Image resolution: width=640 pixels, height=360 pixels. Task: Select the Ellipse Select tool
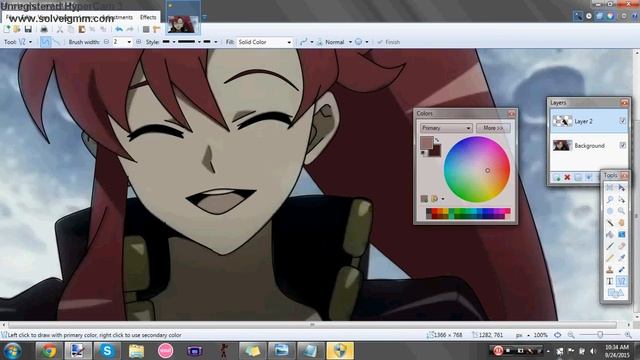click(610, 211)
